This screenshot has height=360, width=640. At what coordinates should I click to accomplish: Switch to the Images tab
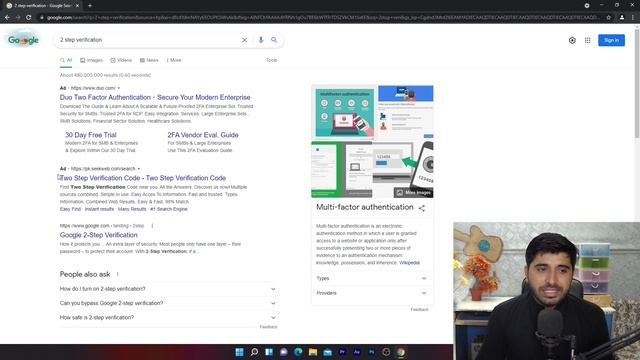tap(91, 60)
